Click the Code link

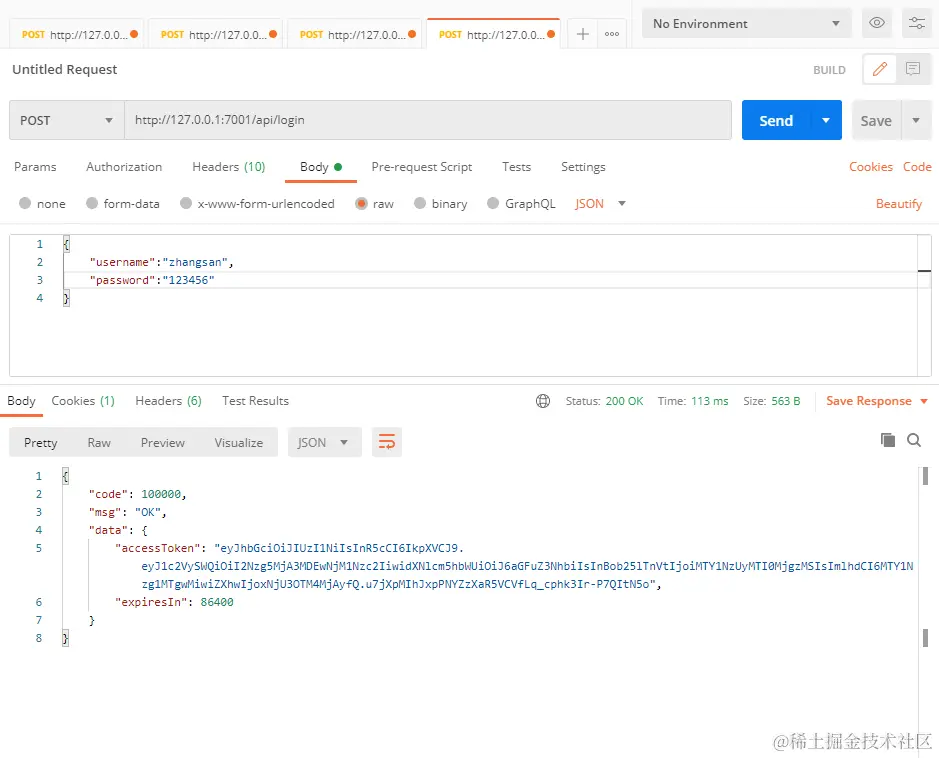(917, 166)
